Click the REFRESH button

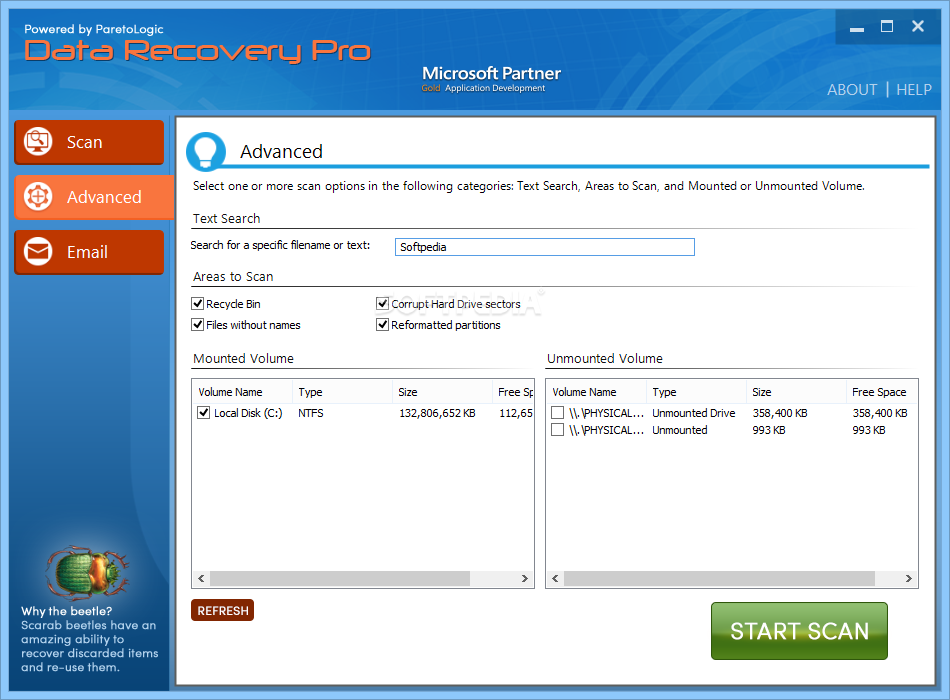(222, 610)
